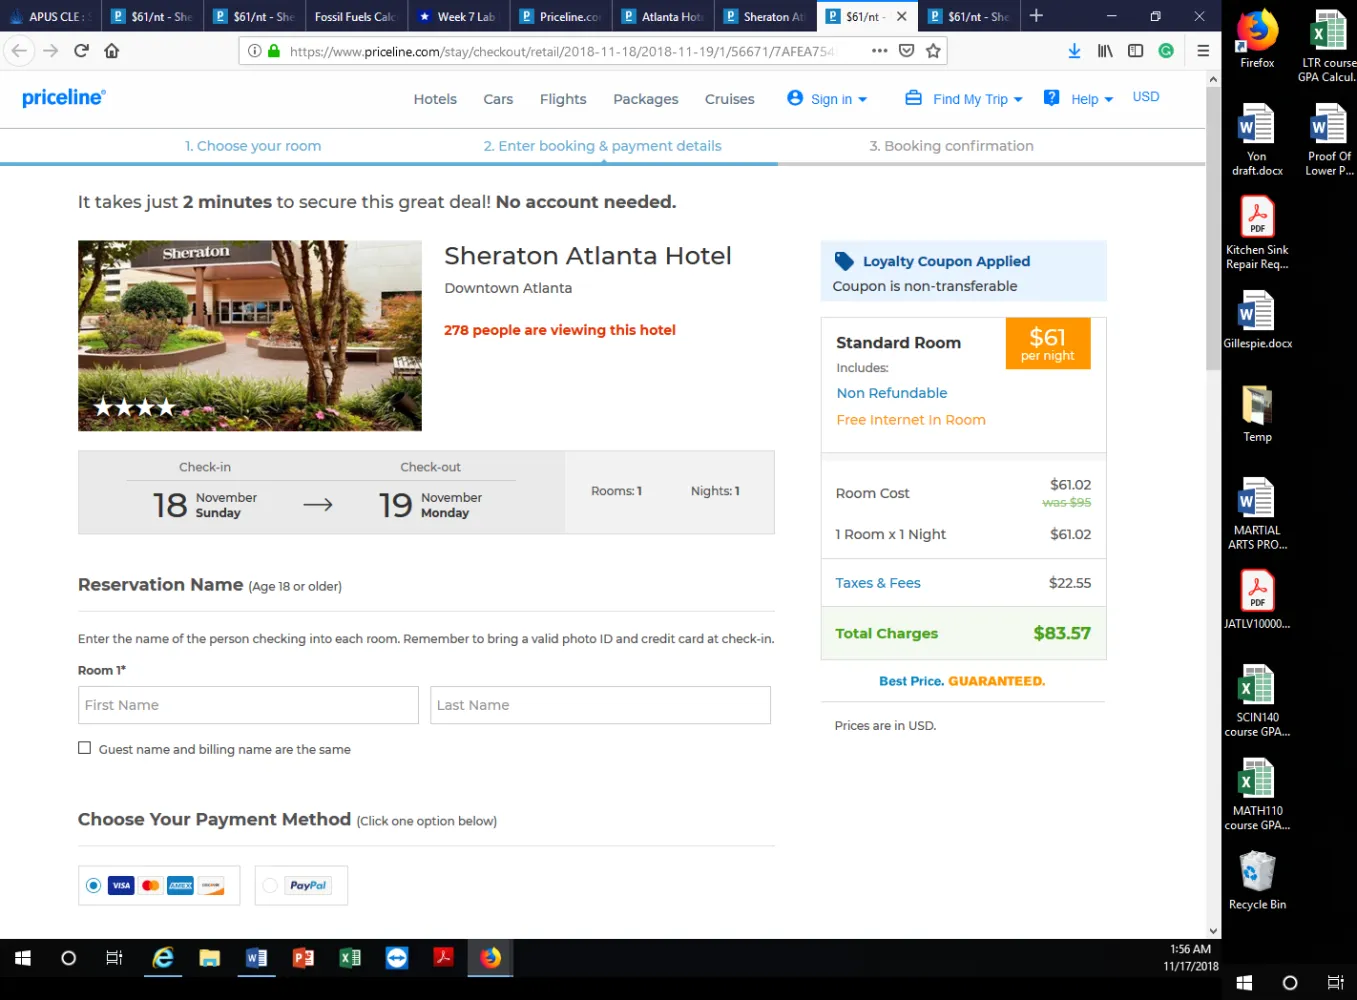Check guest name and billing same box
The width and height of the screenshot is (1357, 1000).
85,748
